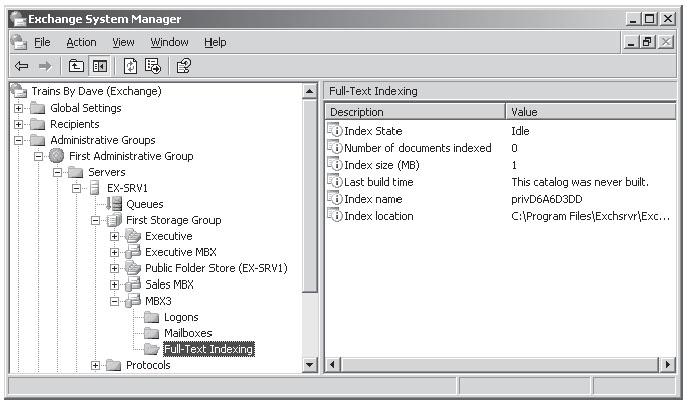This screenshot has width=687, height=404.
Task: Select the Logons tree item
Action: [181, 317]
